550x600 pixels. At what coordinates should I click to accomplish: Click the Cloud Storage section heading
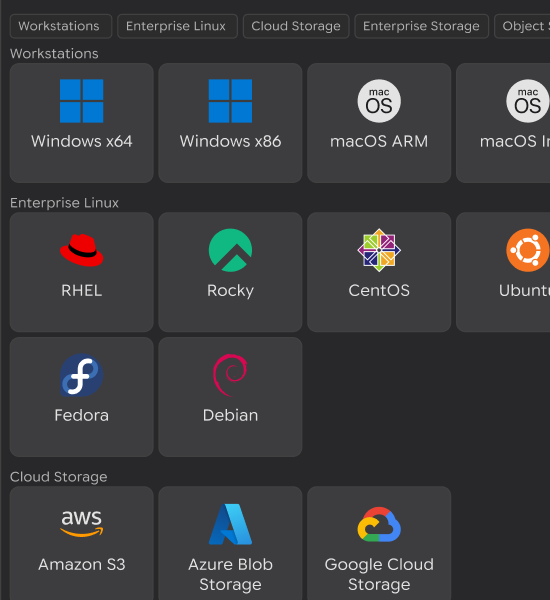[x=59, y=477]
